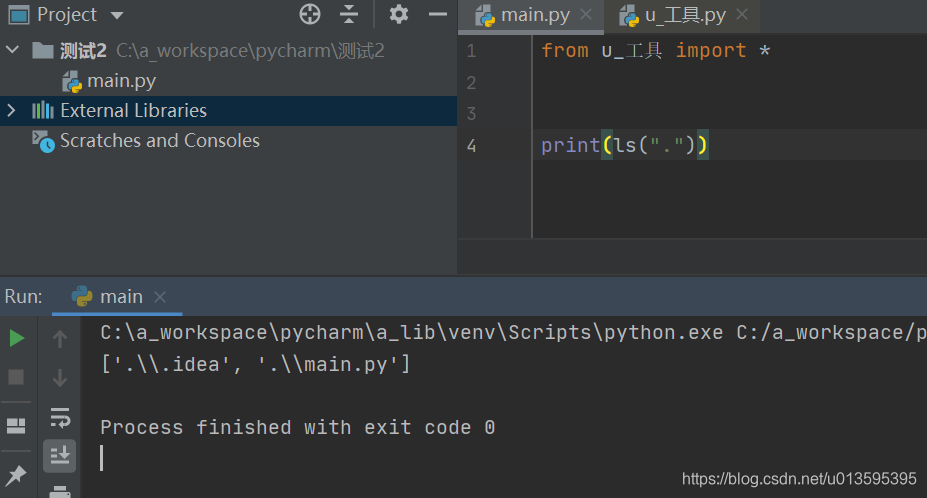Click Restore Layout icon in run panel
Screen dimensions: 927x498
(x=17, y=426)
